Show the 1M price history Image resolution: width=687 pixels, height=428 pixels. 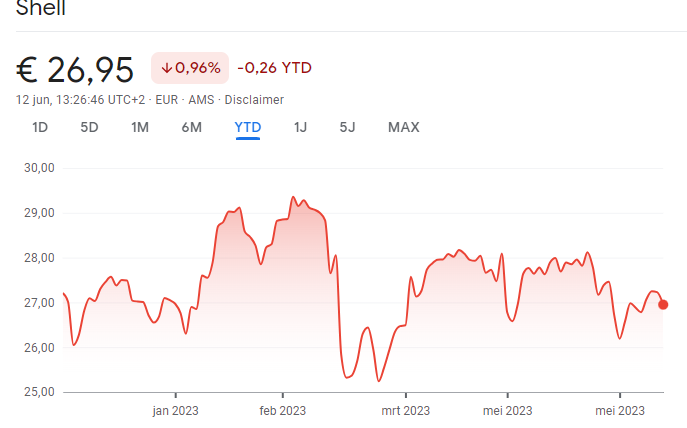tap(140, 127)
